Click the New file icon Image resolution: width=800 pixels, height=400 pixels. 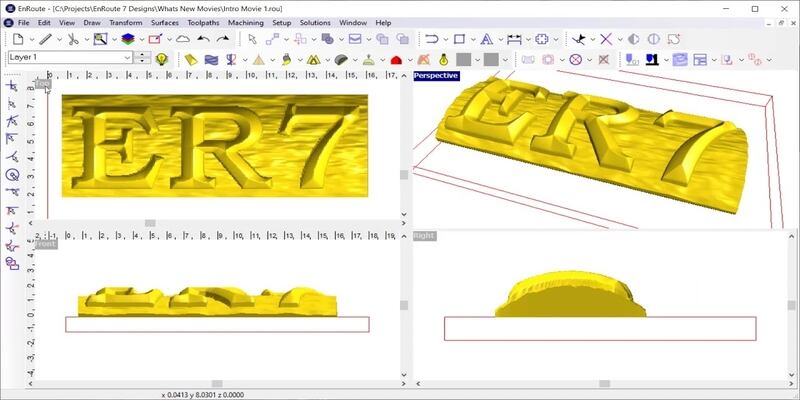pos(18,39)
